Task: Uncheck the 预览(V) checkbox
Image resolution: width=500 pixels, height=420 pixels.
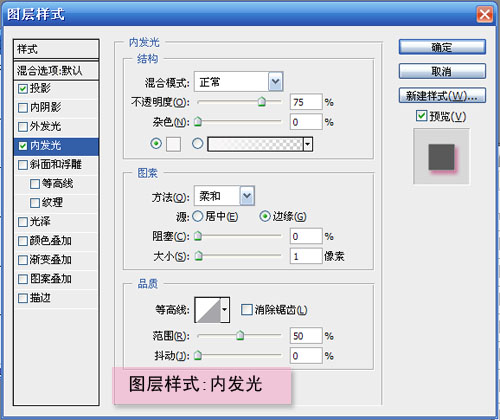Action: tap(421, 116)
